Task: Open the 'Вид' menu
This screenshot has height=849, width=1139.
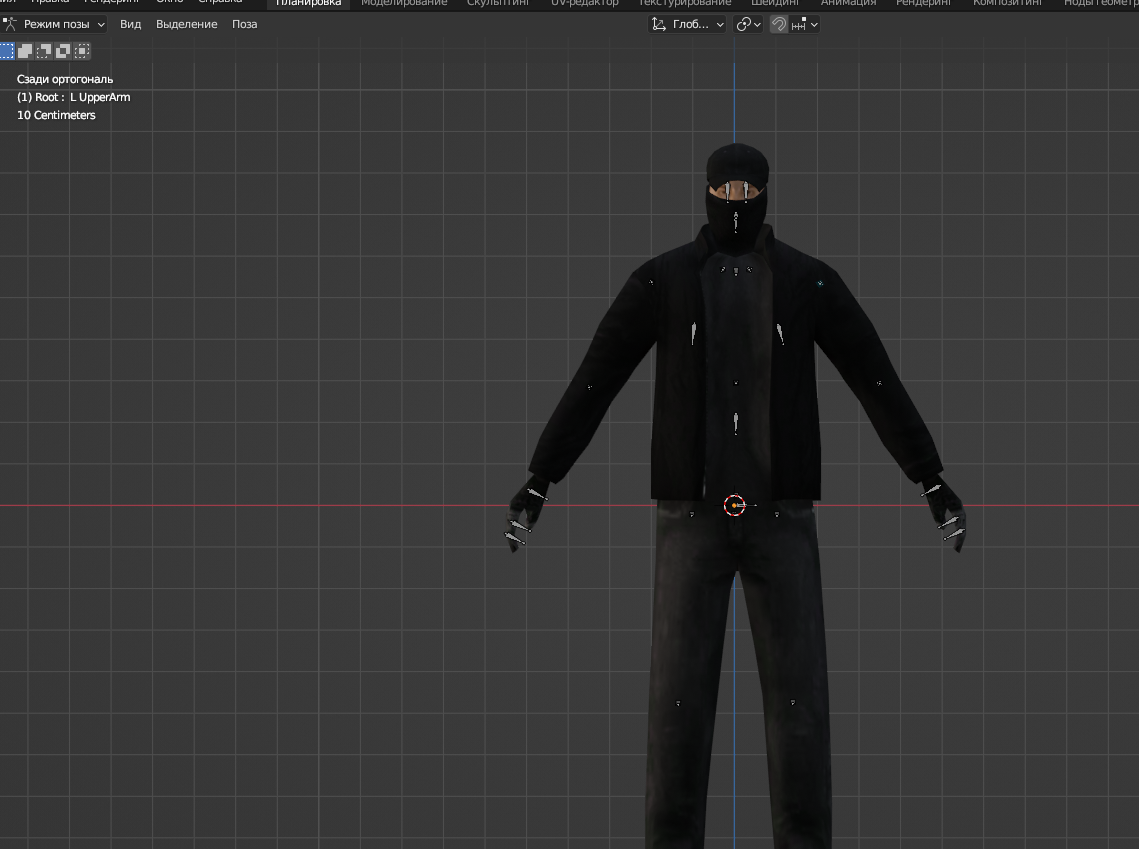Action: pyautogui.click(x=131, y=24)
